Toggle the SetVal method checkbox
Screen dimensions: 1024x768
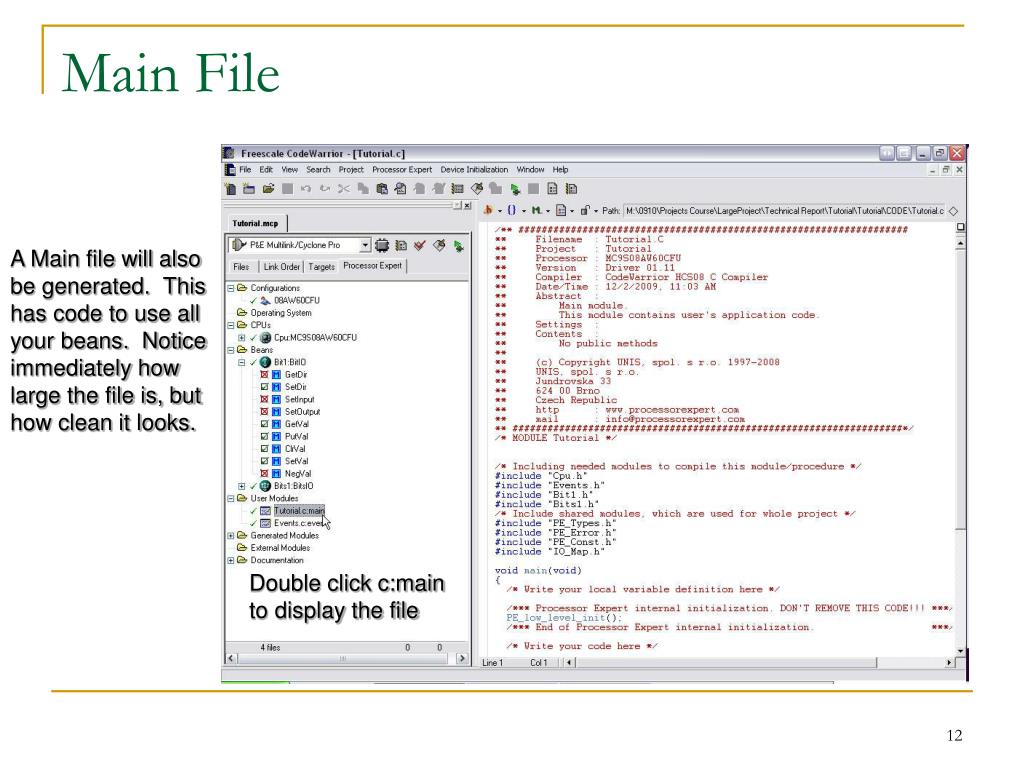[264, 461]
